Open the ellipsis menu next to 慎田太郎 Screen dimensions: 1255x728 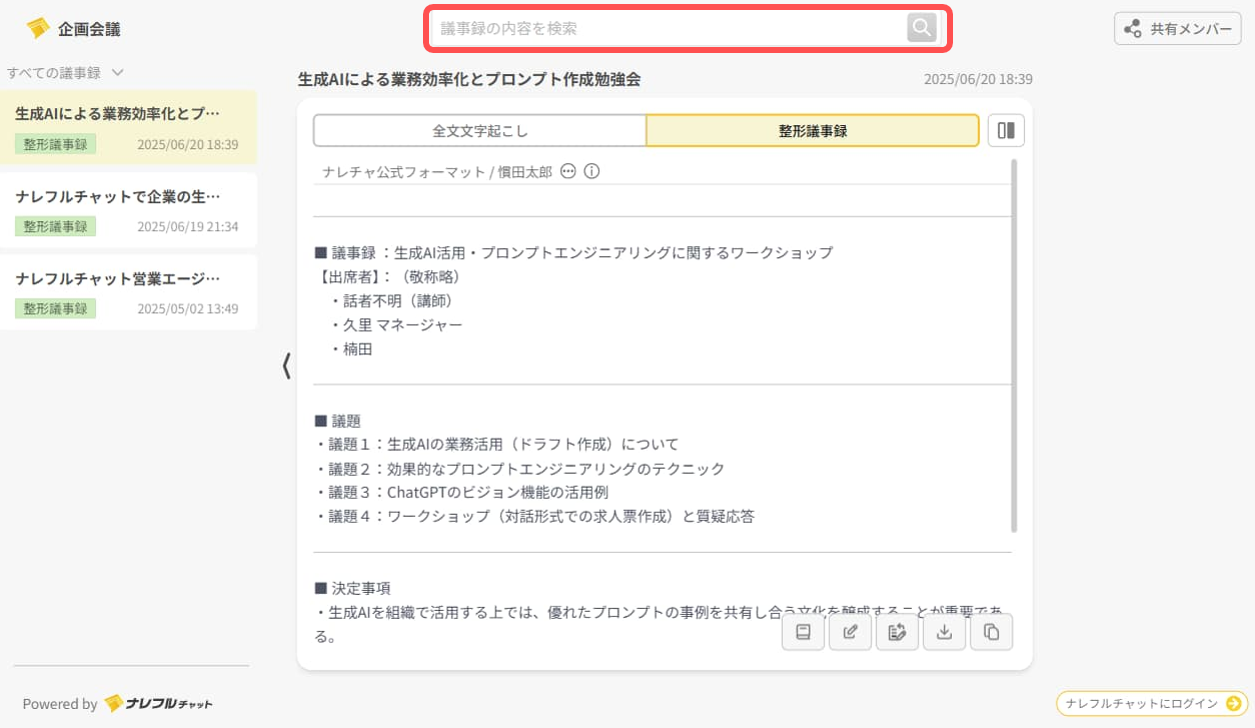[568, 171]
